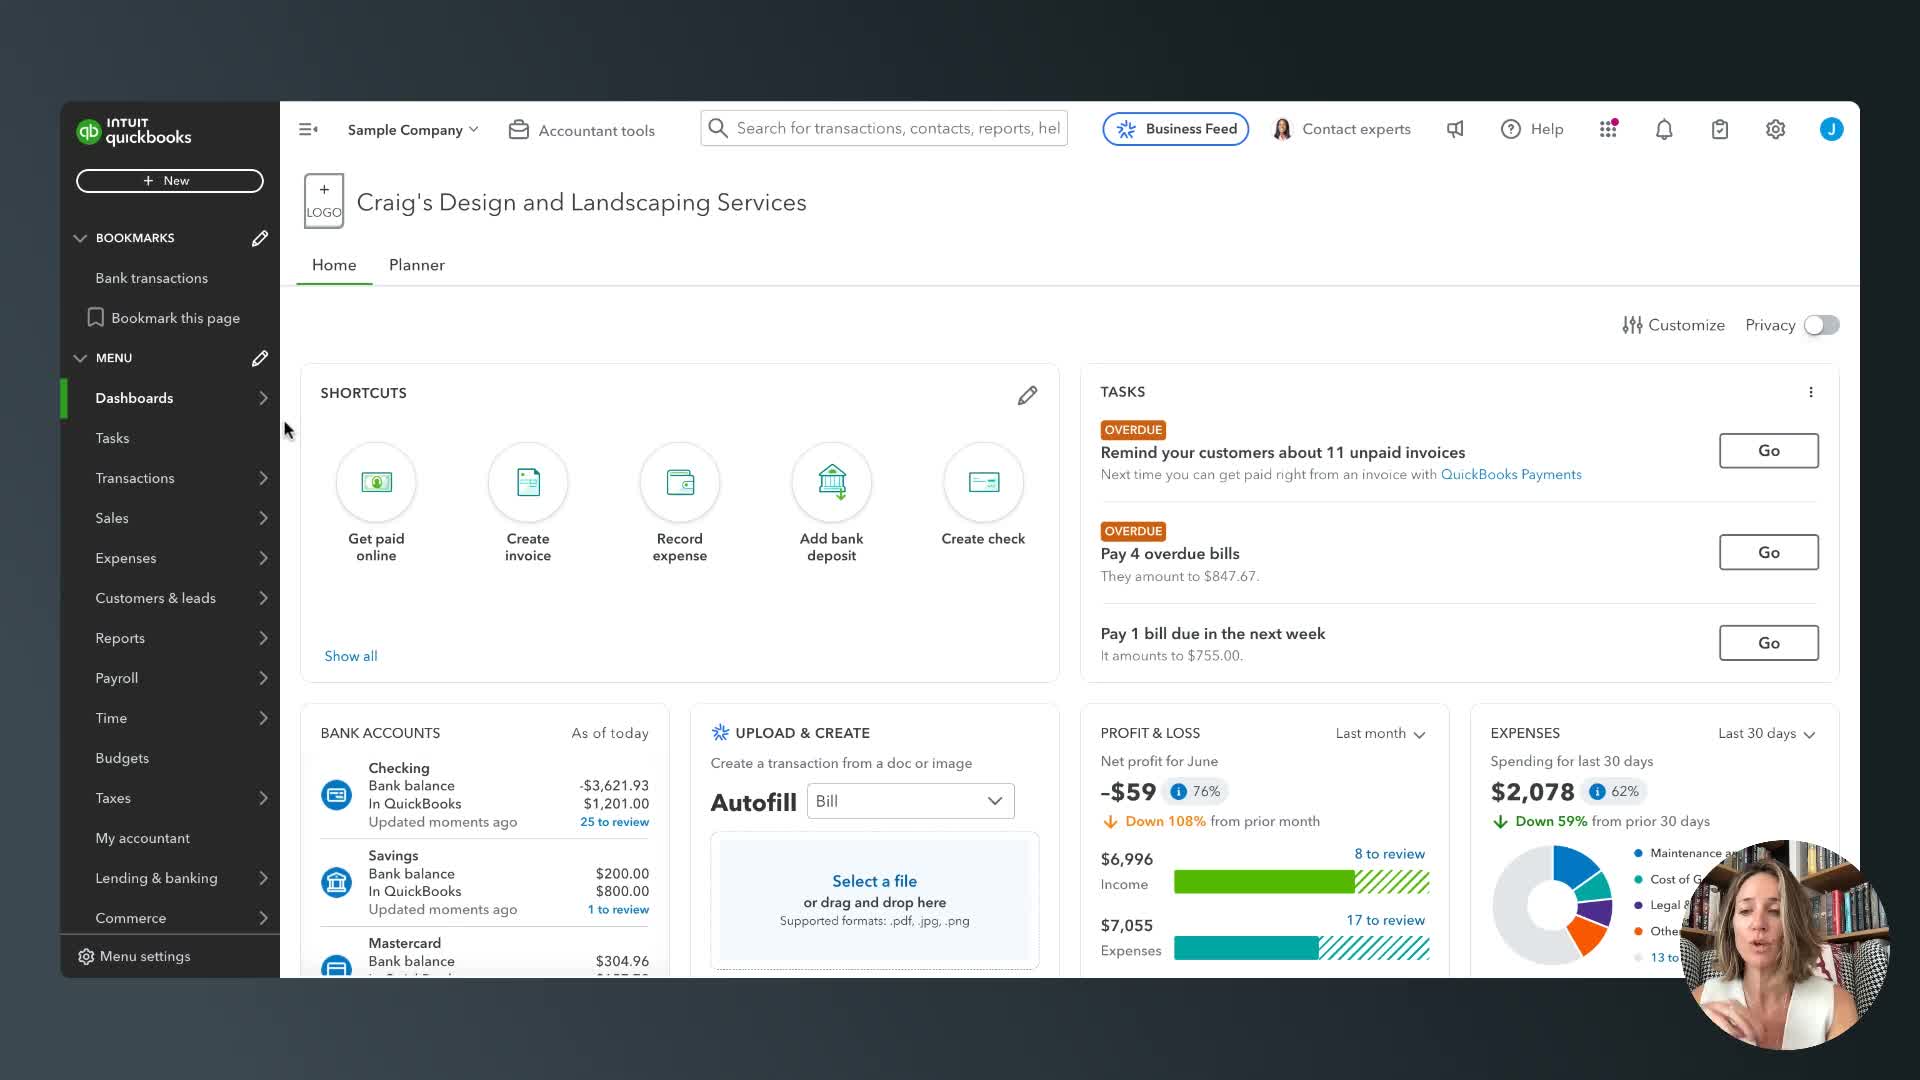Click Profit & Loss 76% info icon
Viewport: 1920px width, 1080px height.
[1179, 792]
